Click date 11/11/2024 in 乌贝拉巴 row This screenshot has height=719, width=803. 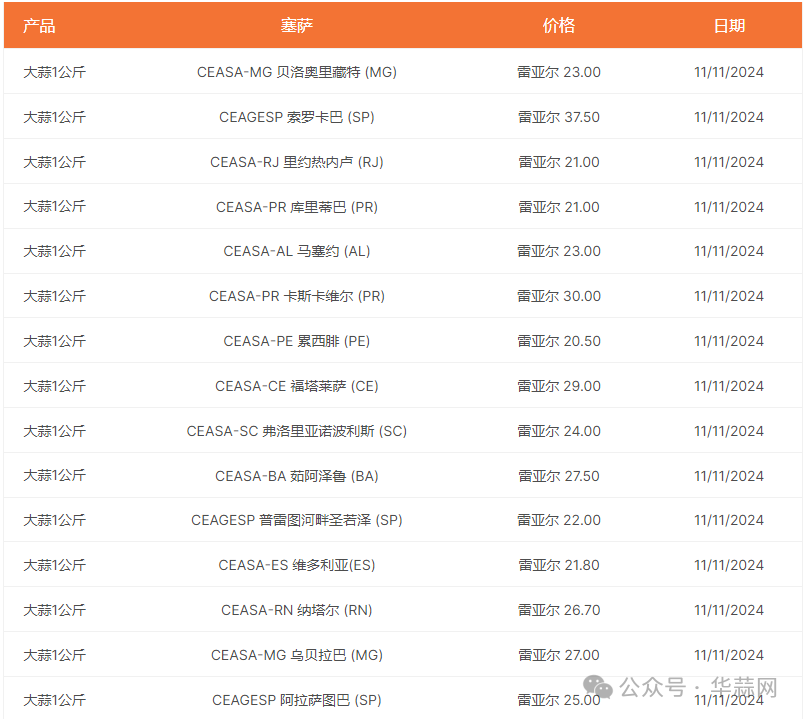[729, 656]
